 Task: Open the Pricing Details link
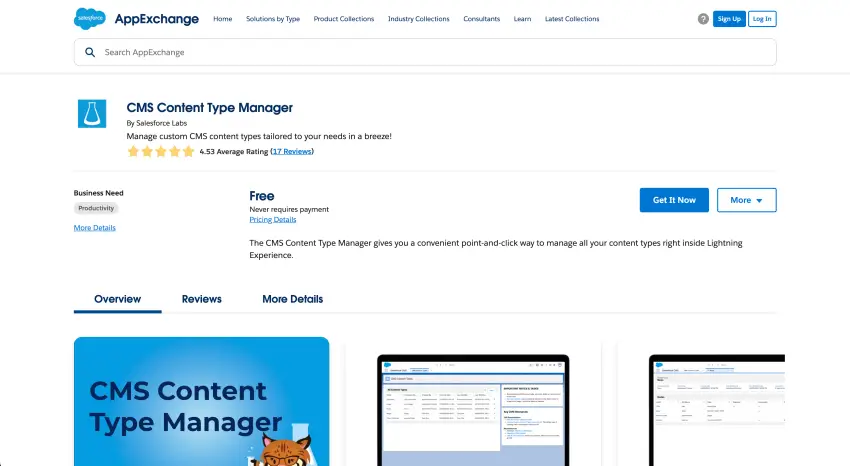[273, 219]
